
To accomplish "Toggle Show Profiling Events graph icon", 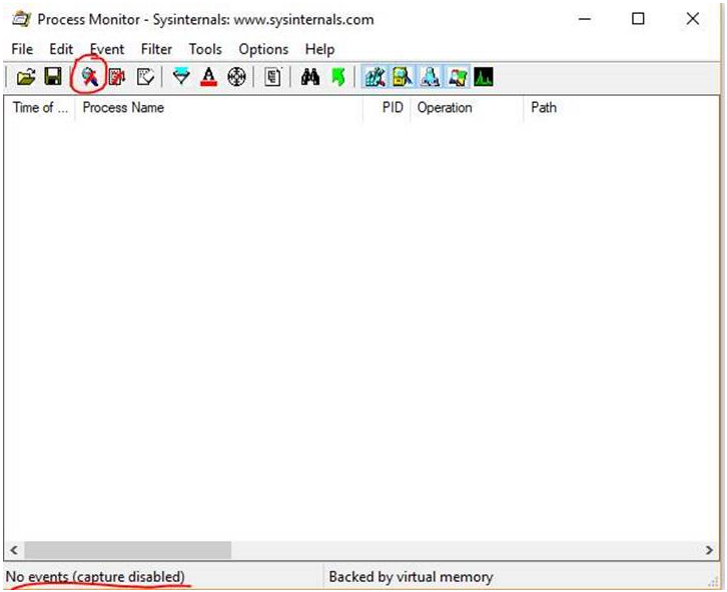I will (x=484, y=76).
